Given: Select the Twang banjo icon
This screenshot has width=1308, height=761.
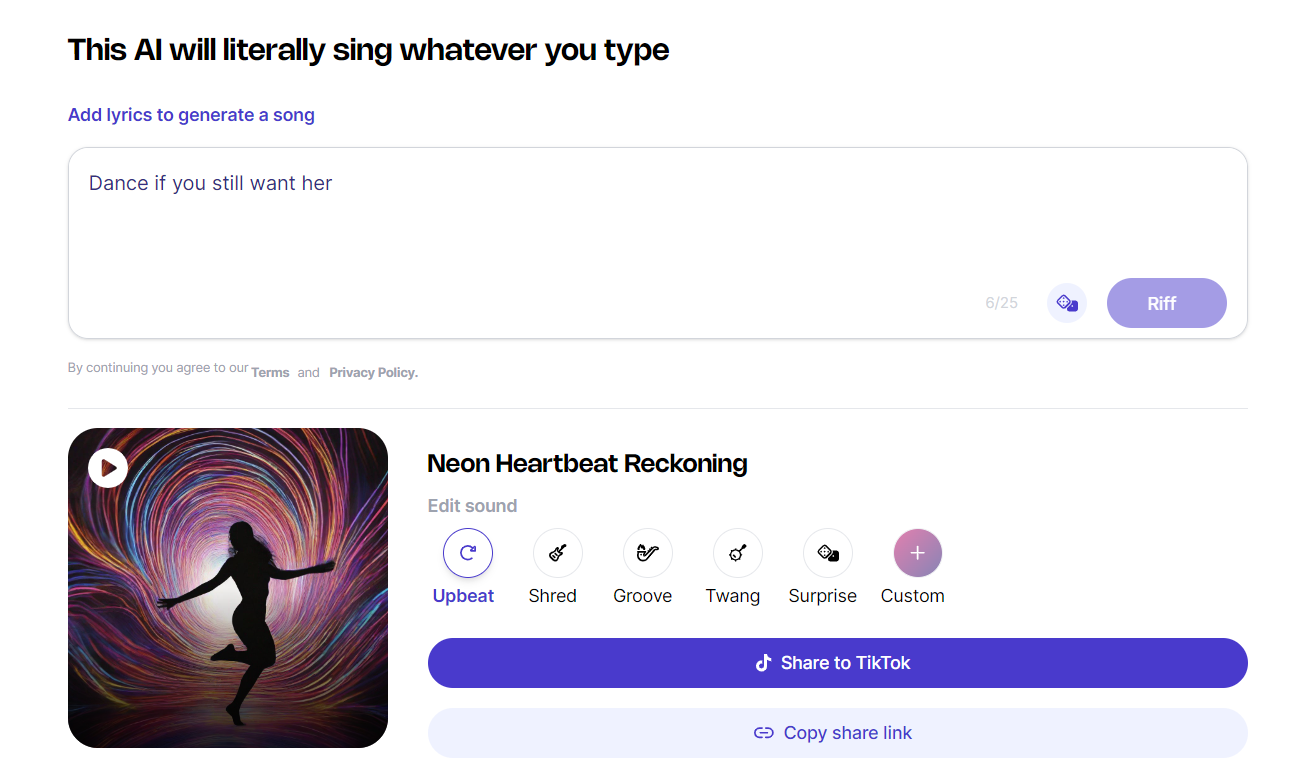Looking at the screenshot, I should tap(737, 553).
